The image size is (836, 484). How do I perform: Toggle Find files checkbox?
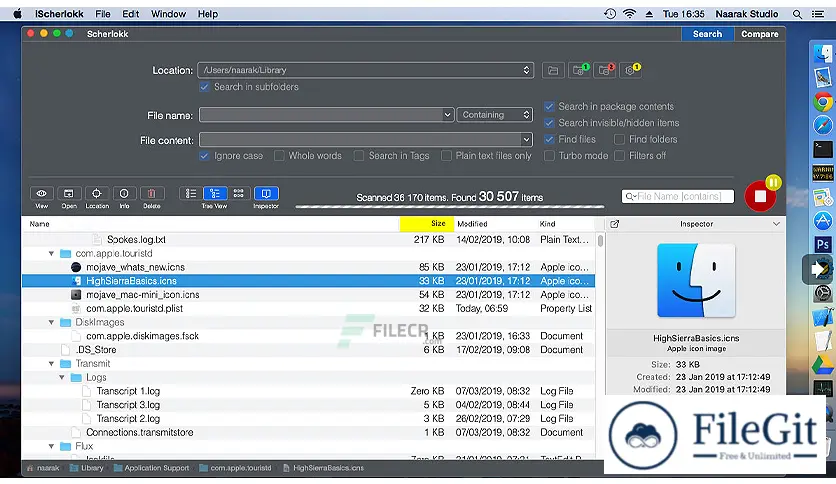[549, 139]
